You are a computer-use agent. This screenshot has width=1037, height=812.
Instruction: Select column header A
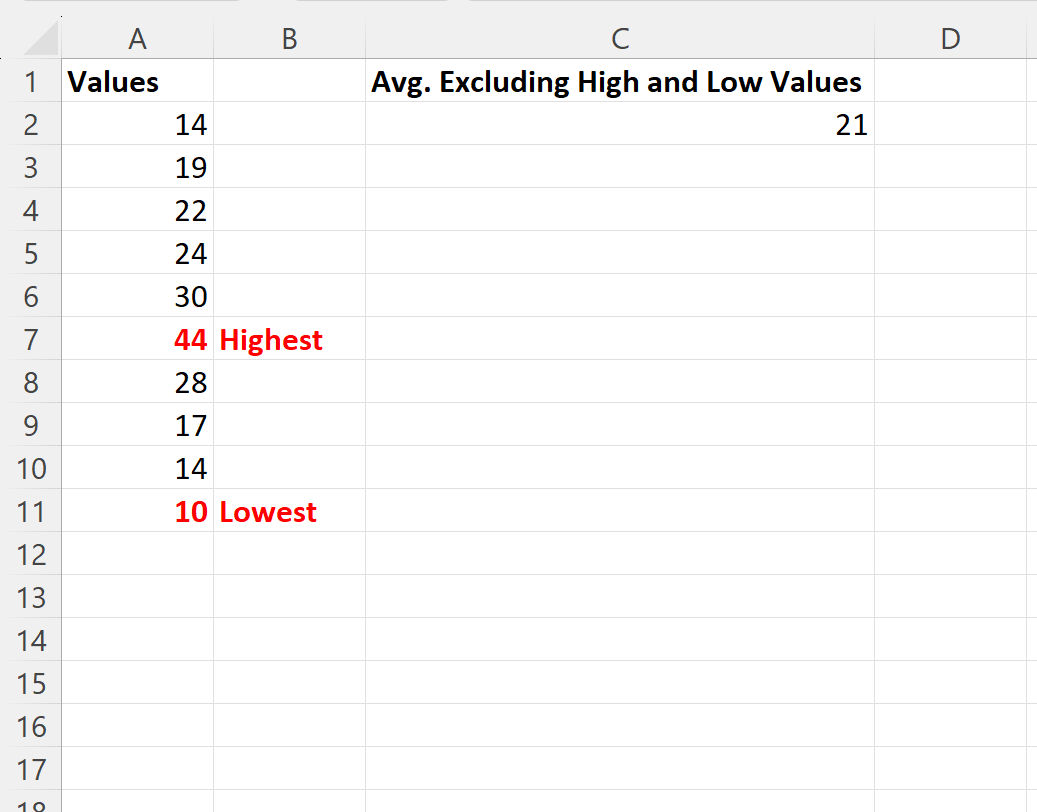coord(137,38)
